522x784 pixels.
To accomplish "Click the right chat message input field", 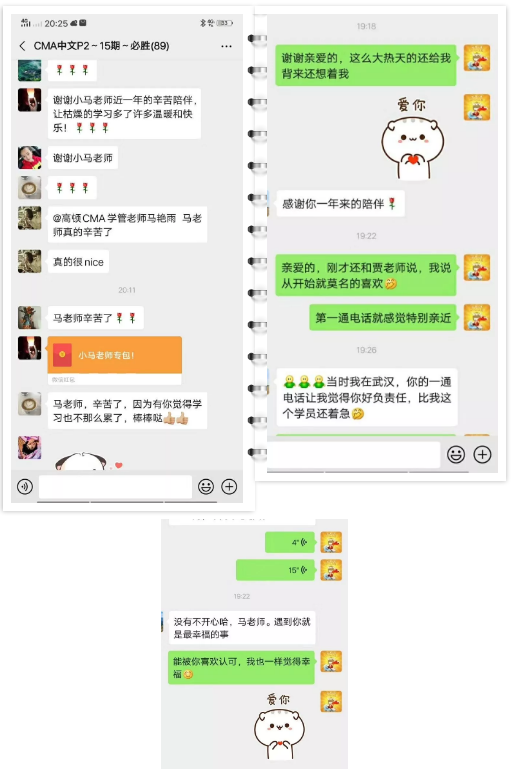I will (x=353, y=454).
